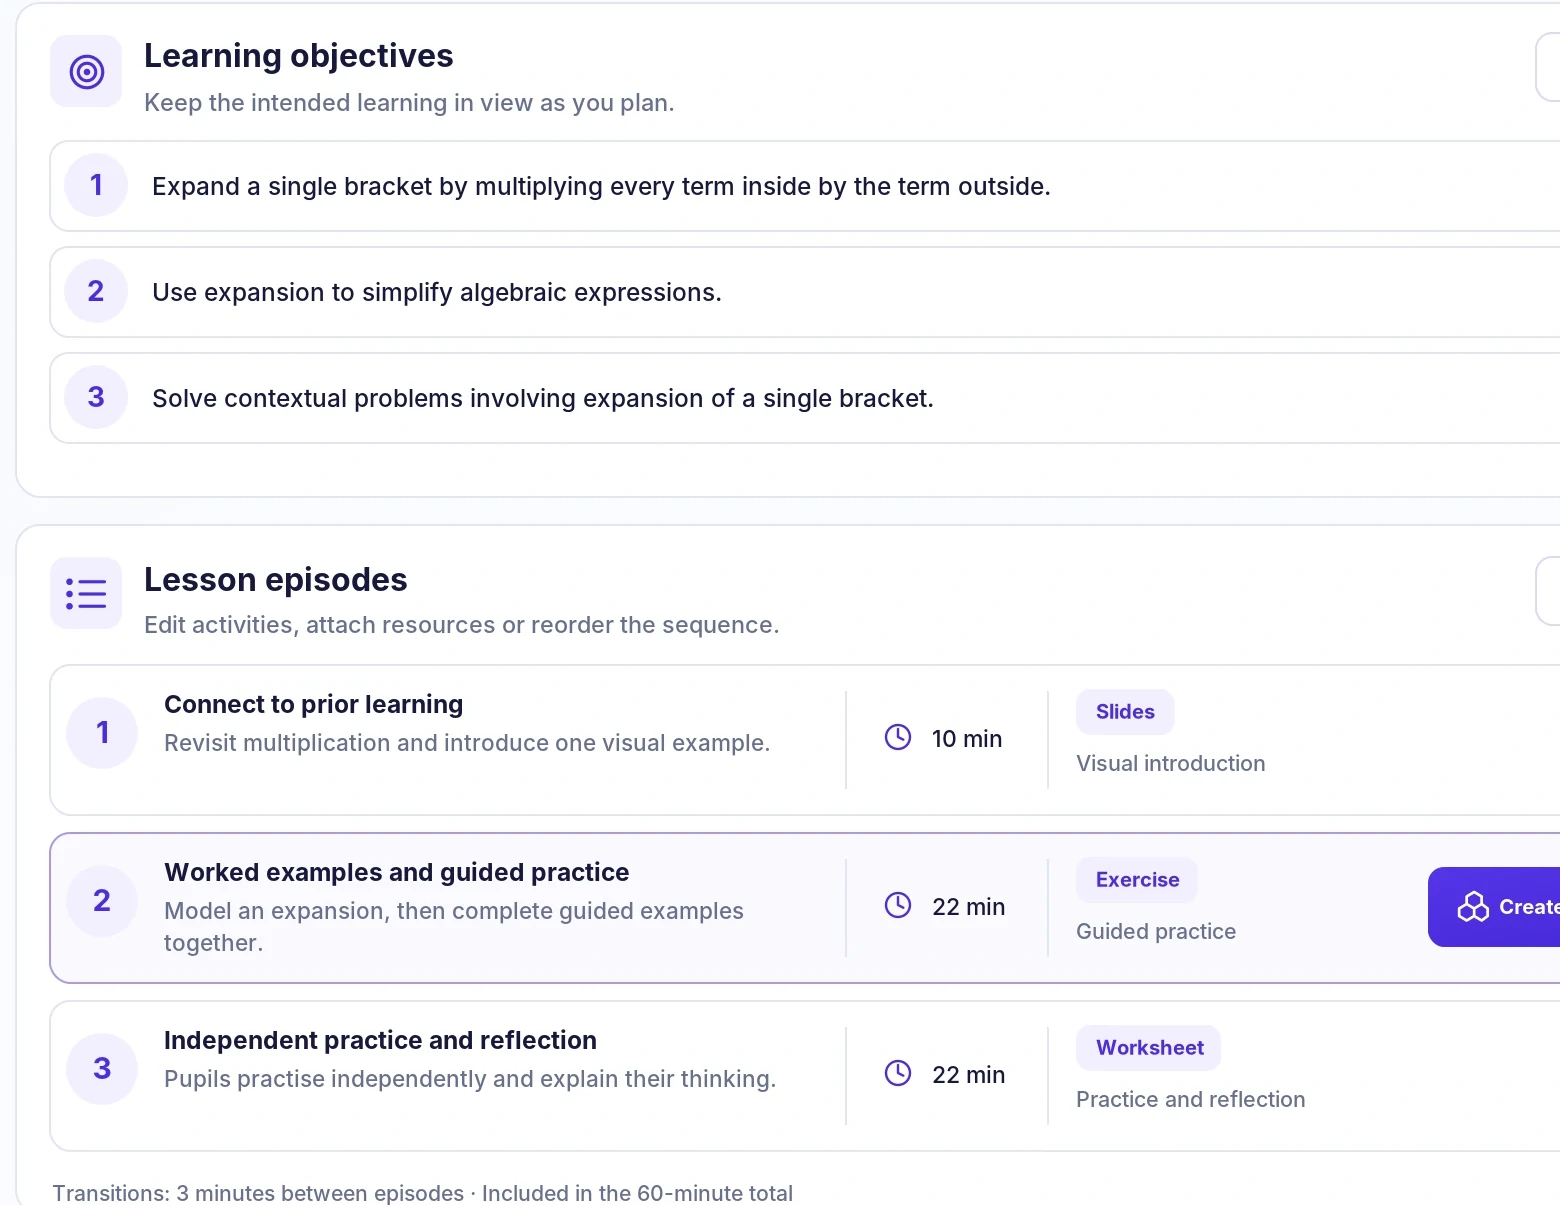Click 'Pupils practise independently and explain their thinking' text
The width and height of the screenshot is (1560, 1205).
point(470,1079)
